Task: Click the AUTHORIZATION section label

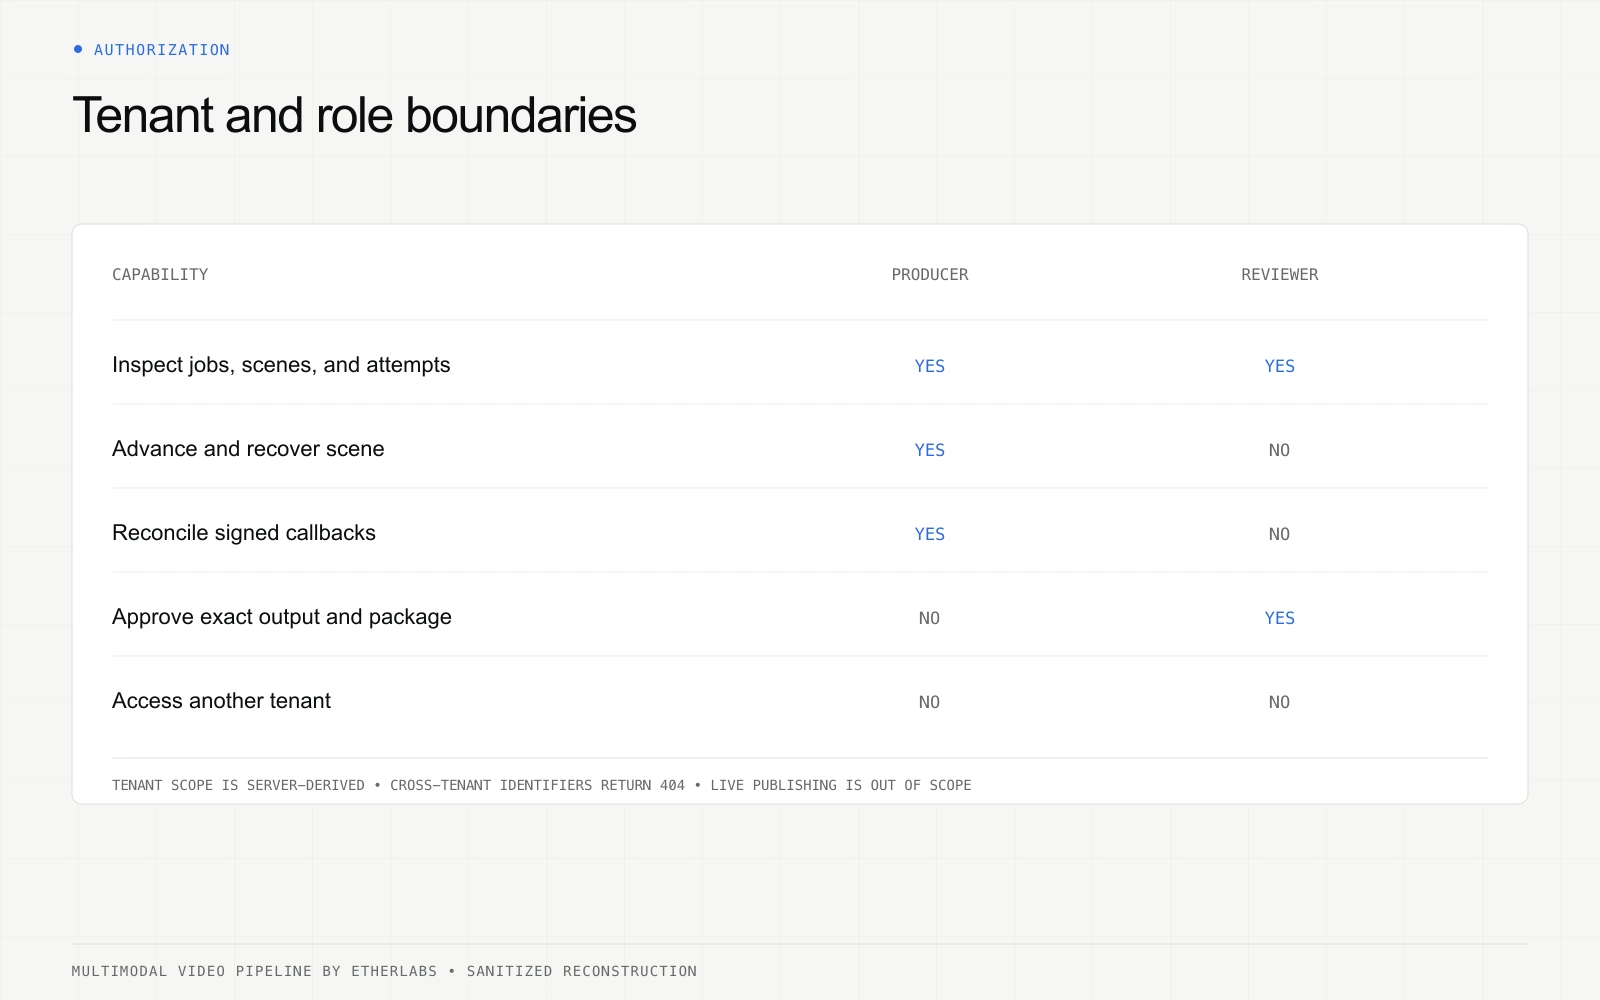Action: [x=162, y=50]
